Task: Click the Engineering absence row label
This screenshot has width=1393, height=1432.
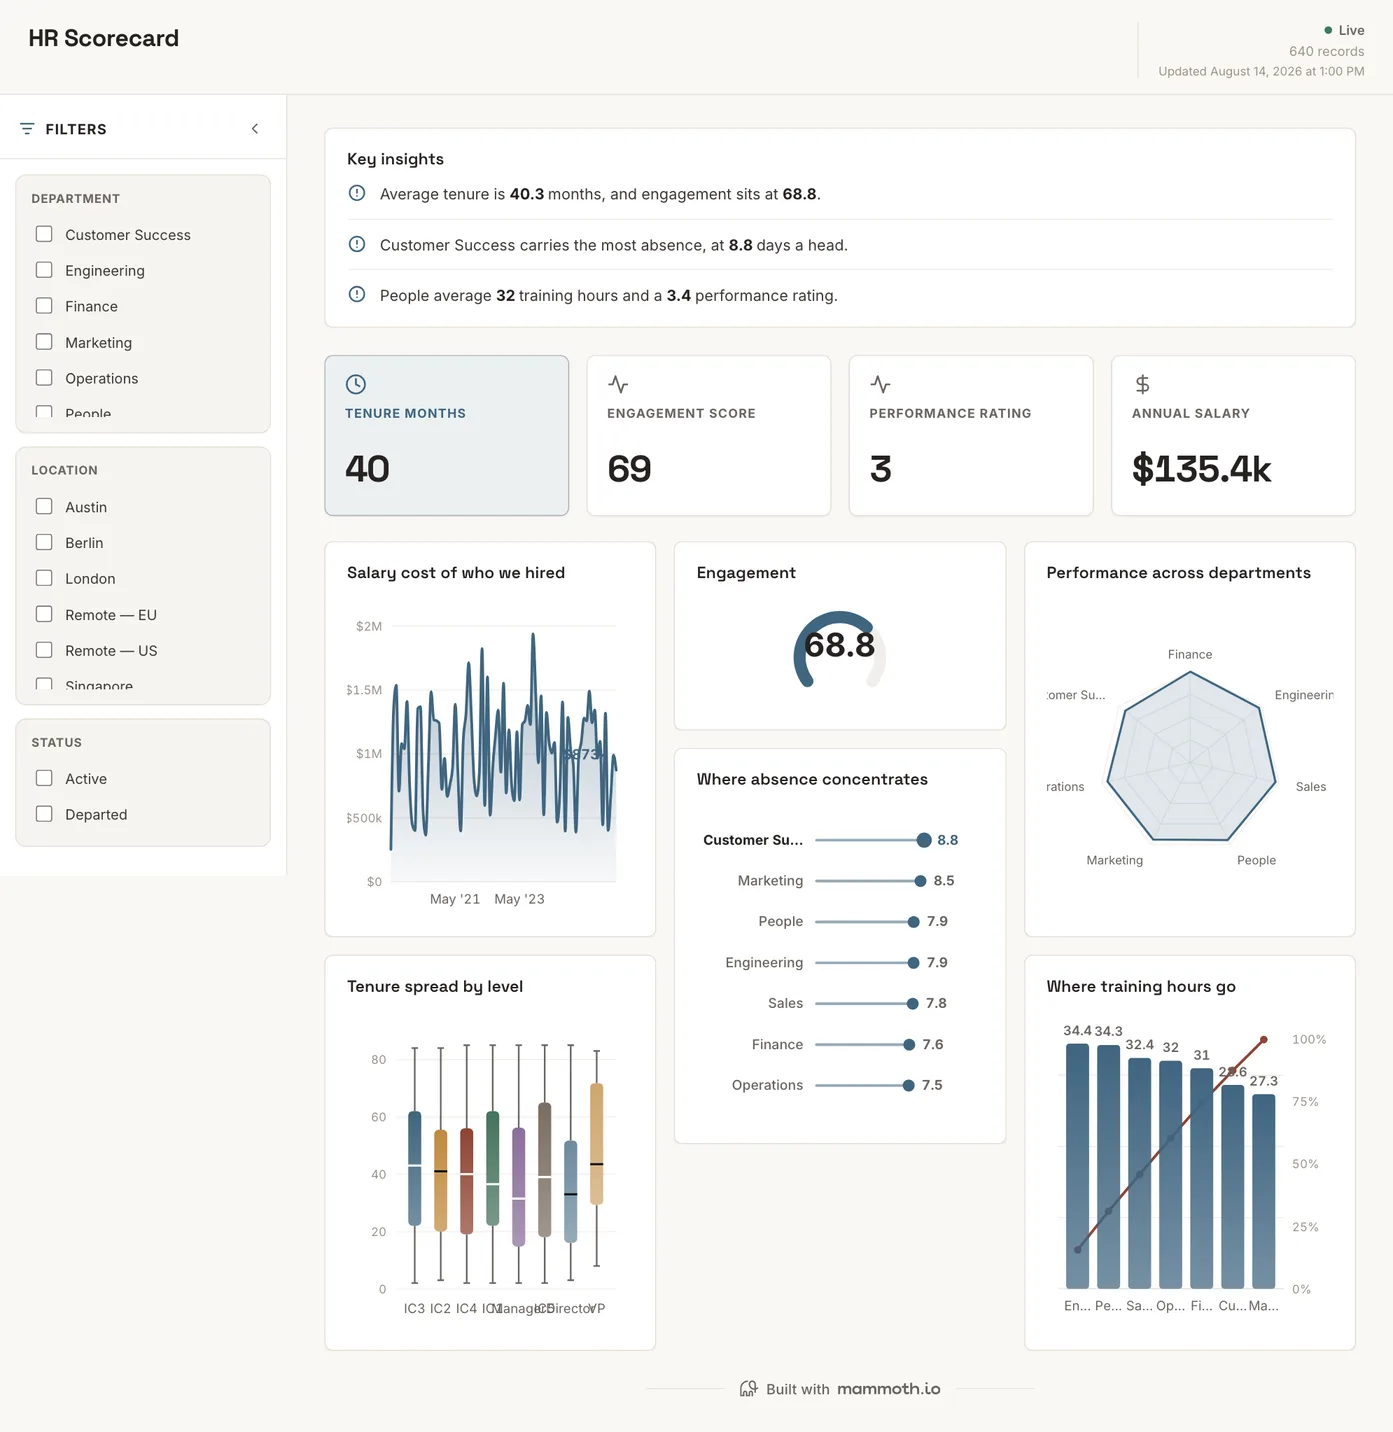Action: (x=764, y=962)
